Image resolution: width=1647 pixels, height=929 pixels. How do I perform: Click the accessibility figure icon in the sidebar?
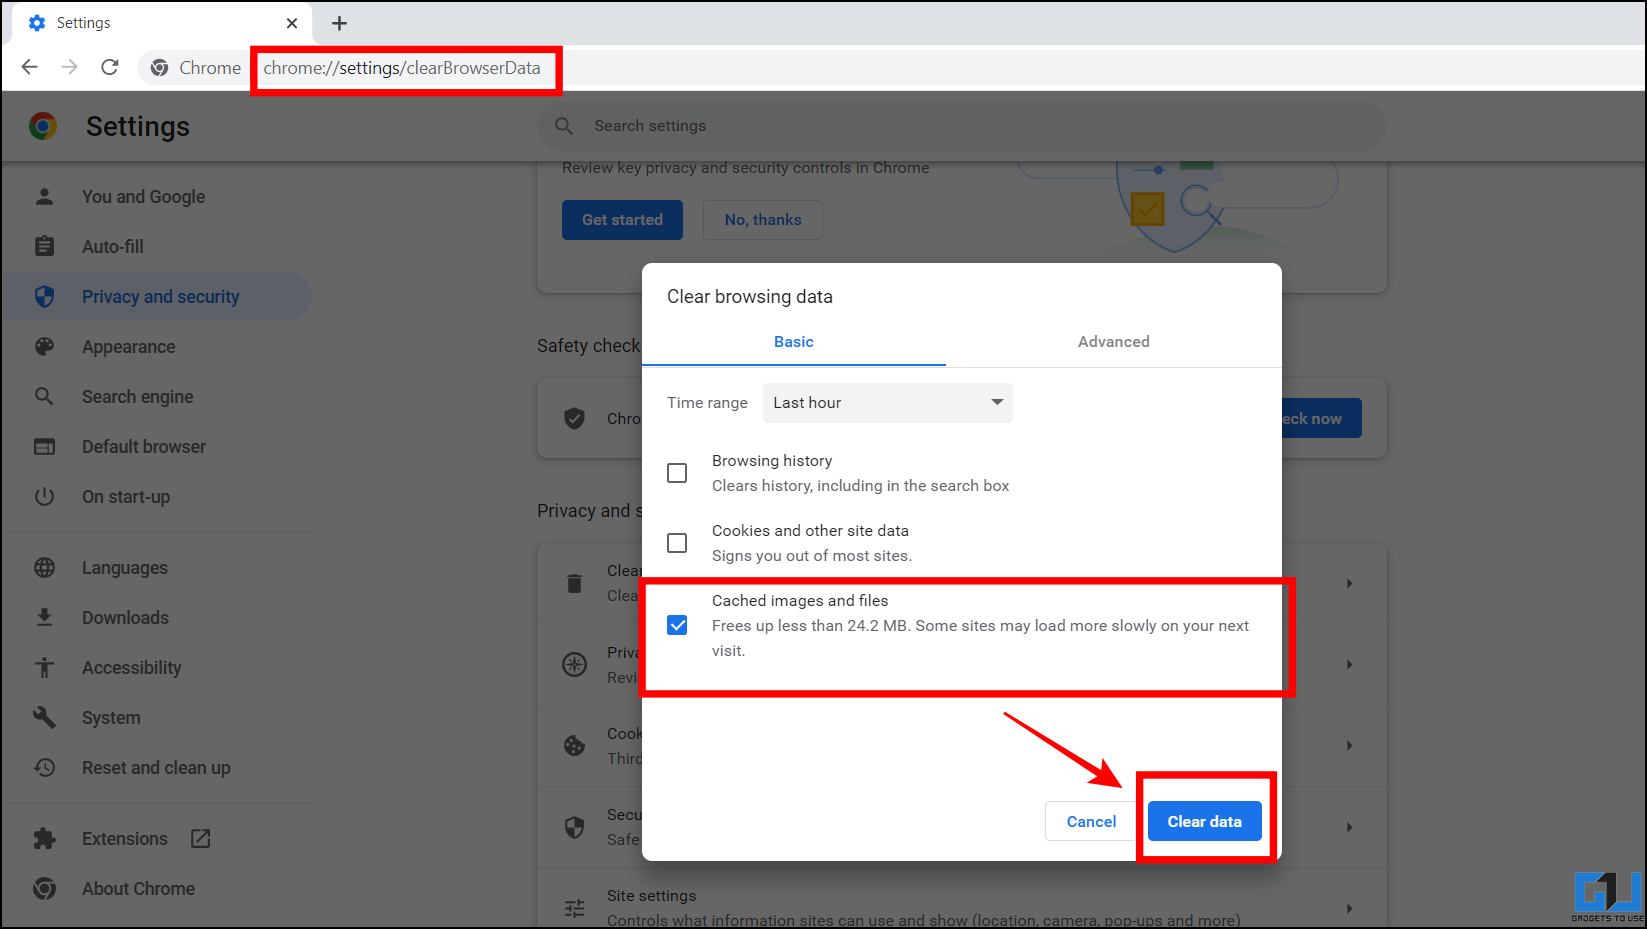coord(44,667)
